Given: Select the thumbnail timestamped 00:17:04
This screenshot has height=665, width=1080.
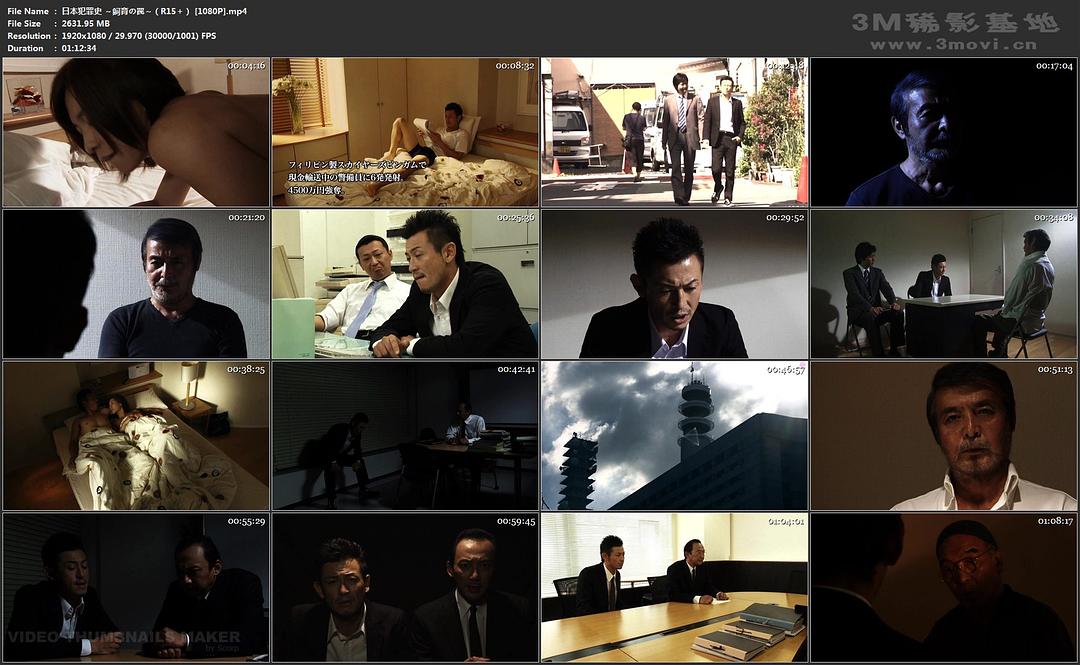Looking at the screenshot, I should pyautogui.click(x=943, y=132).
